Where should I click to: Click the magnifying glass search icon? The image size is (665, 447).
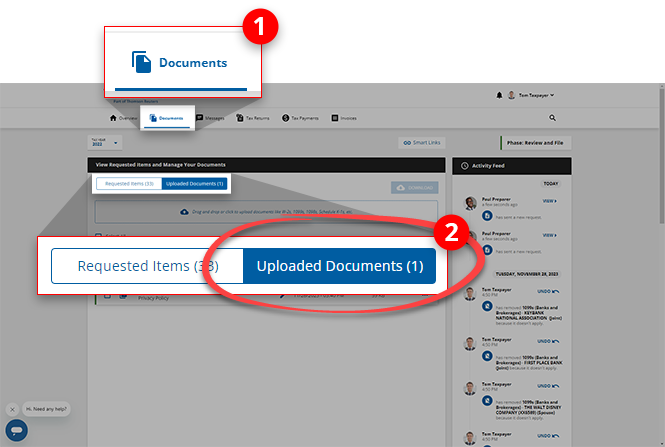[x=552, y=118]
